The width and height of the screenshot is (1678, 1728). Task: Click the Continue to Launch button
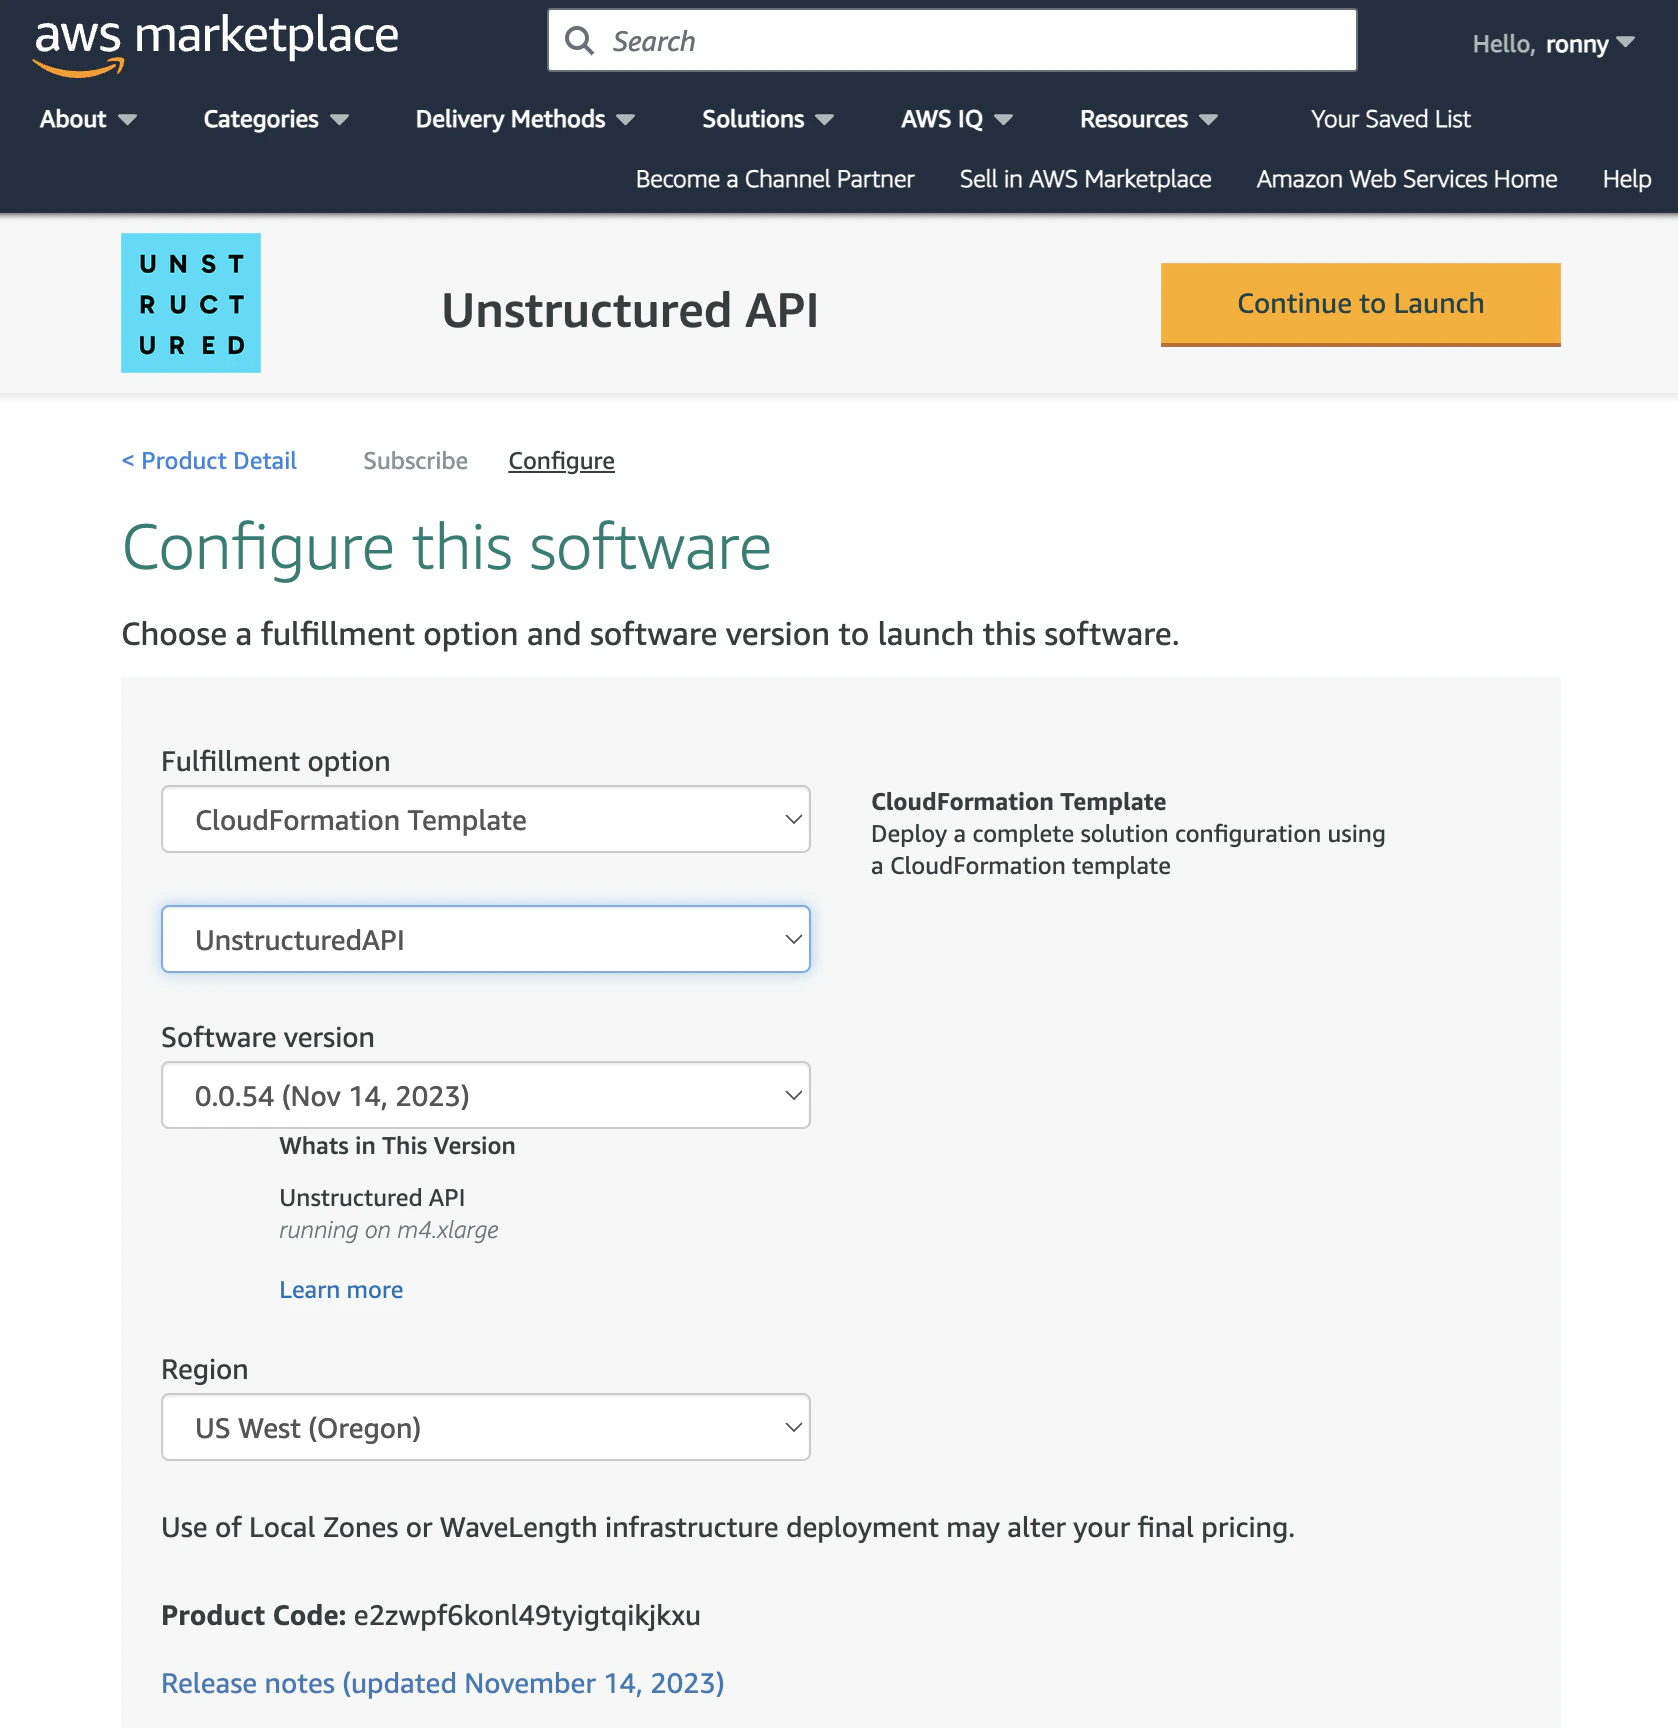(x=1360, y=303)
